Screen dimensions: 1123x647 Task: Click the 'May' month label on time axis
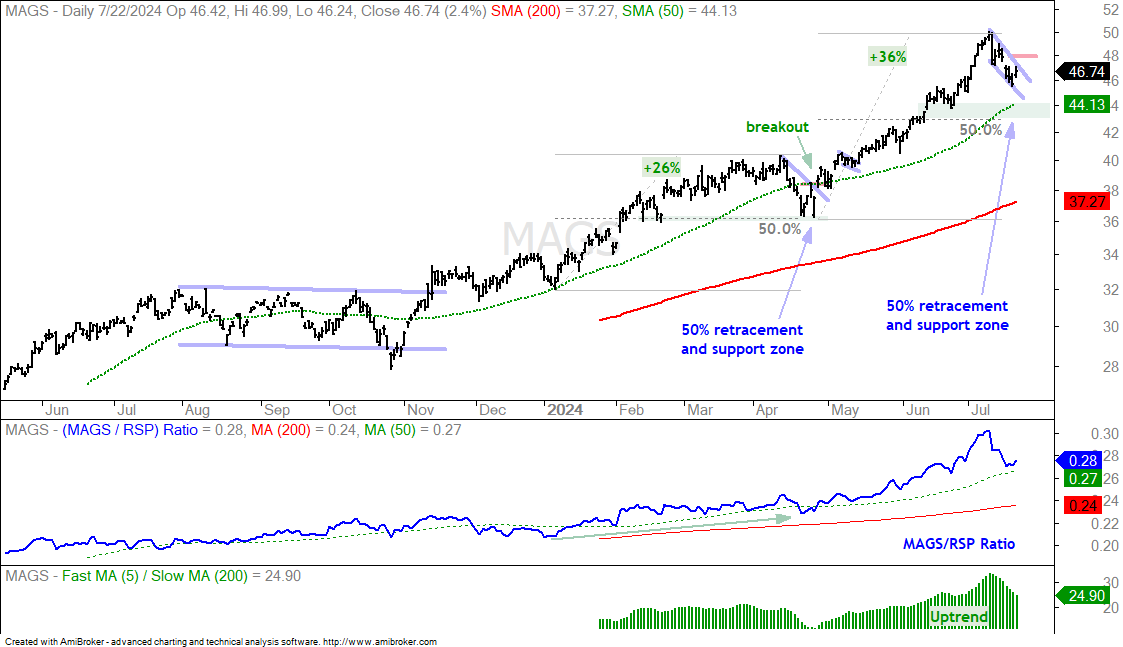coord(844,410)
